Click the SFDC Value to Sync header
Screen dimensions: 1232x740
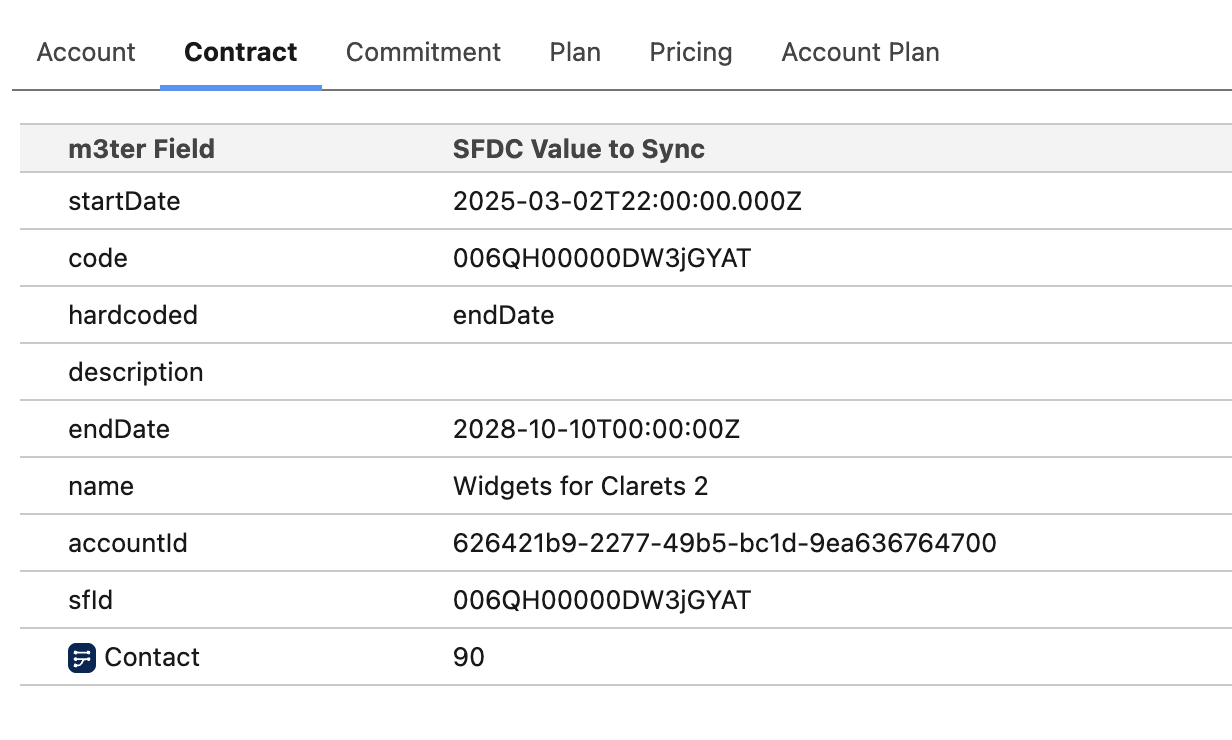(x=579, y=149)
